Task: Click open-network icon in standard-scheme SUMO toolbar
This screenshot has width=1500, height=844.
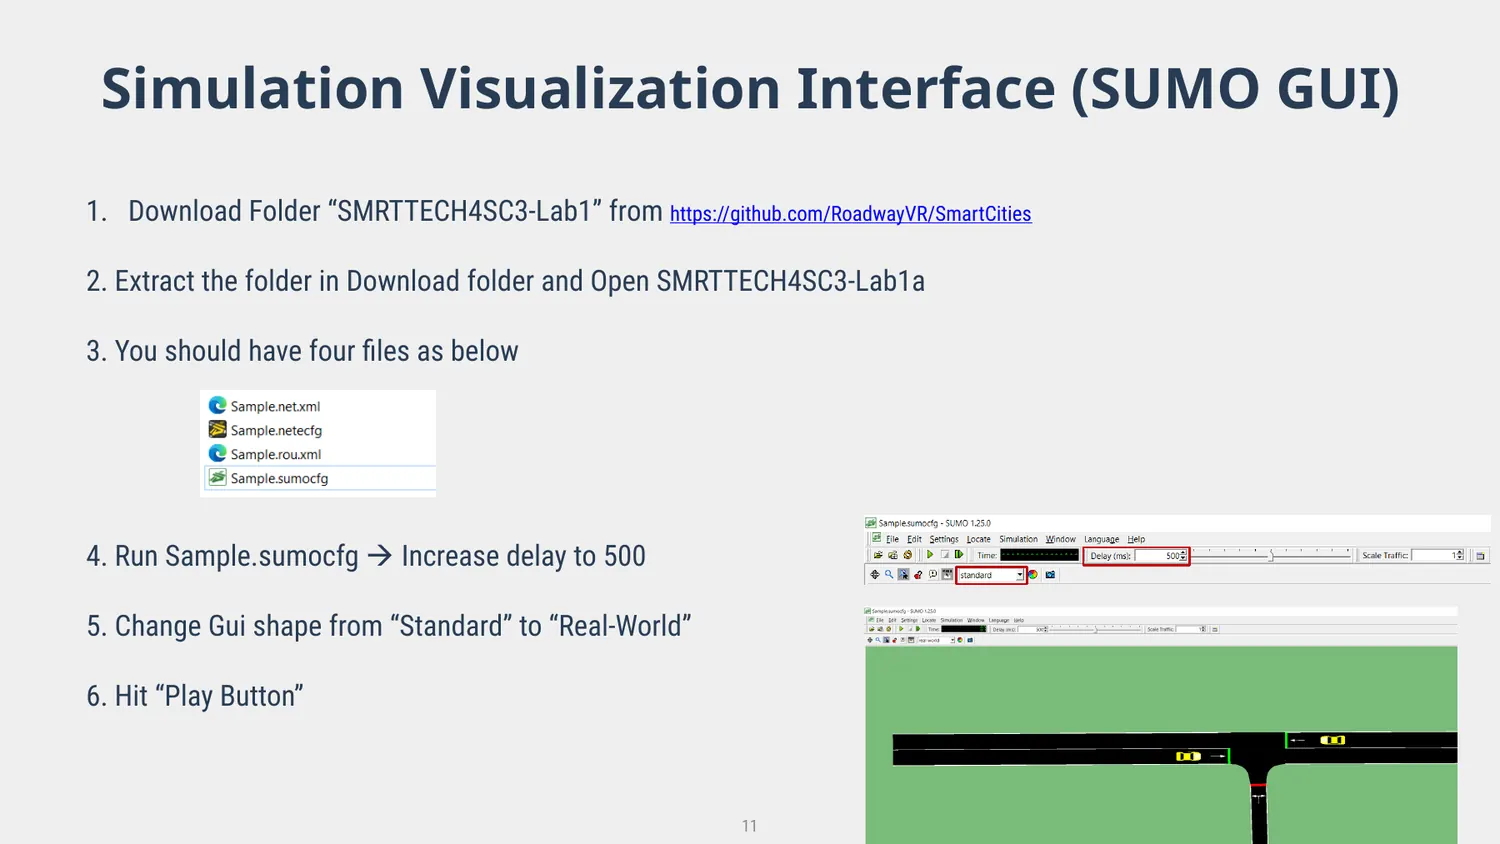Action: (x=893, y=555)
